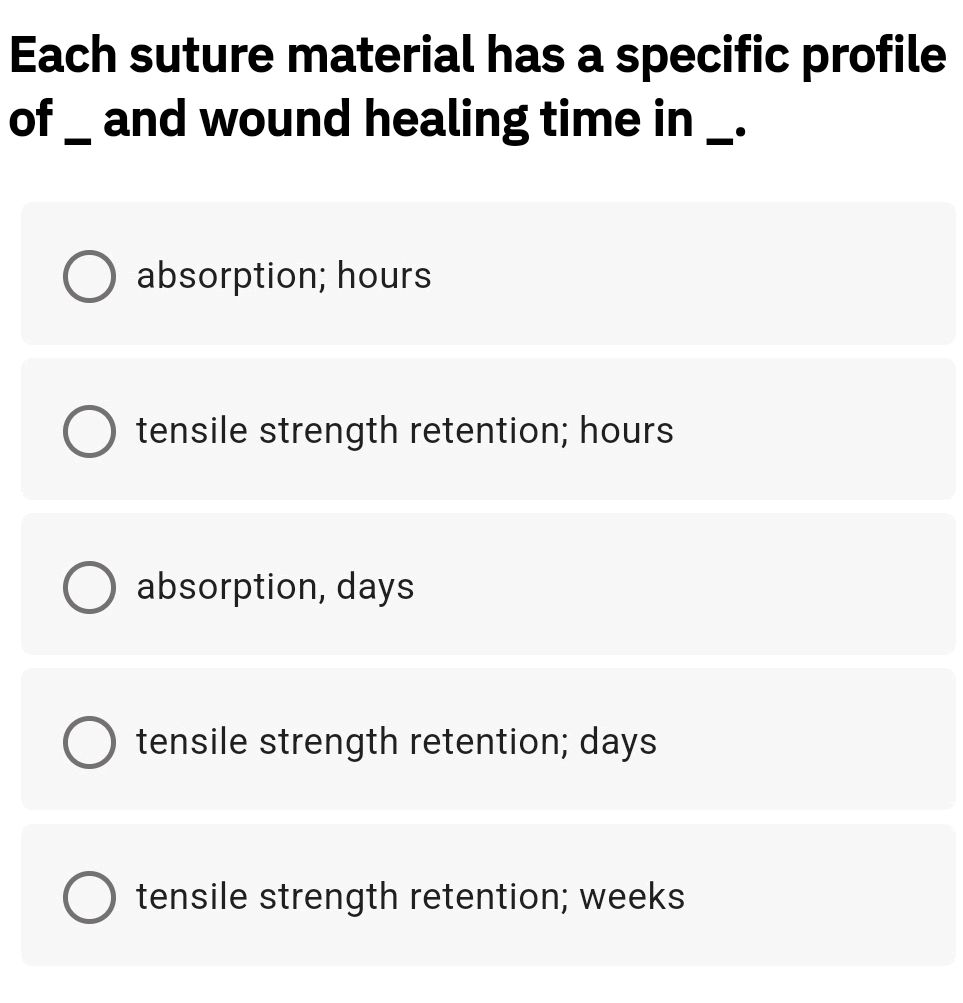This screenshot has height=1003, width=963.
Task: Select the 'absorption; hours' radio button
Action: (x=89, y=277)
